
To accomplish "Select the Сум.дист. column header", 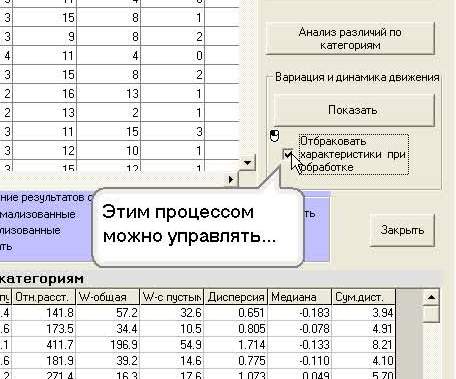I will click(363, 297).
